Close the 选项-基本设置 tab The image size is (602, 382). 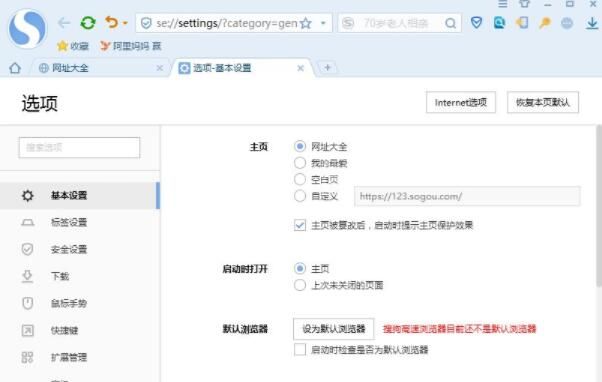pyautogui.click(x=301, y=68)
